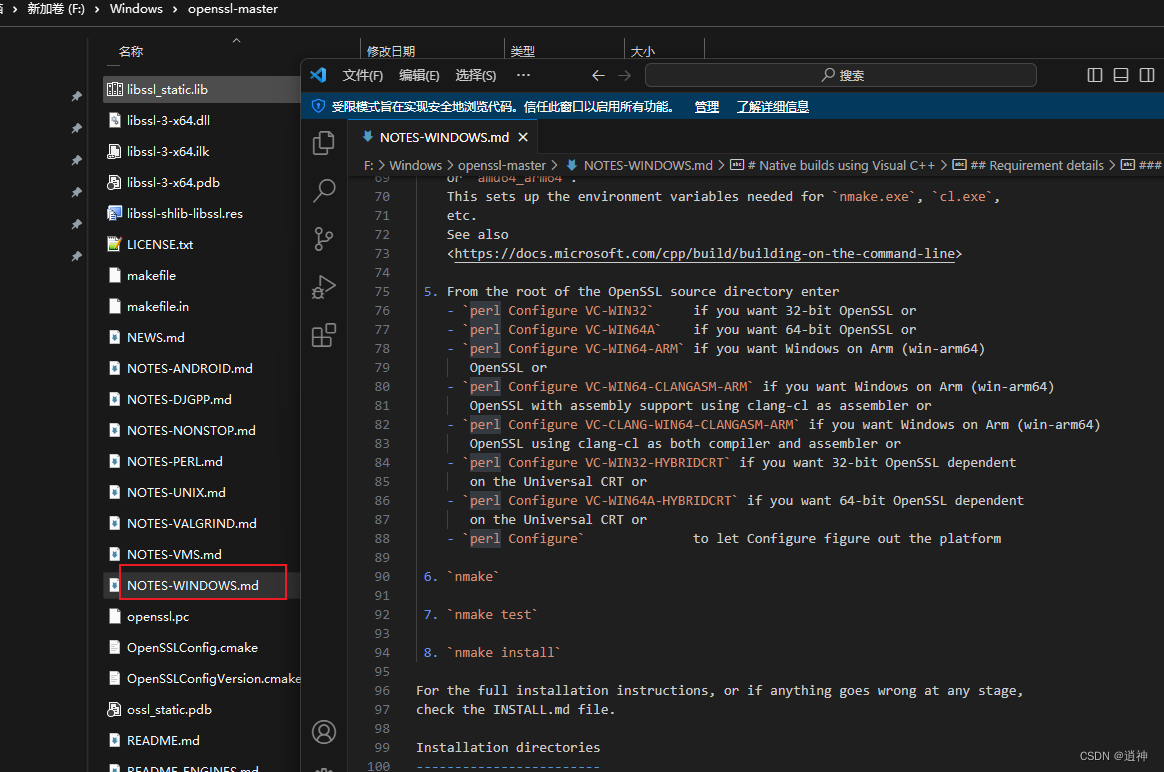Open the 编辑(E) menu
This screenshot has height=772, width=1164.
(x=419, y=75)
